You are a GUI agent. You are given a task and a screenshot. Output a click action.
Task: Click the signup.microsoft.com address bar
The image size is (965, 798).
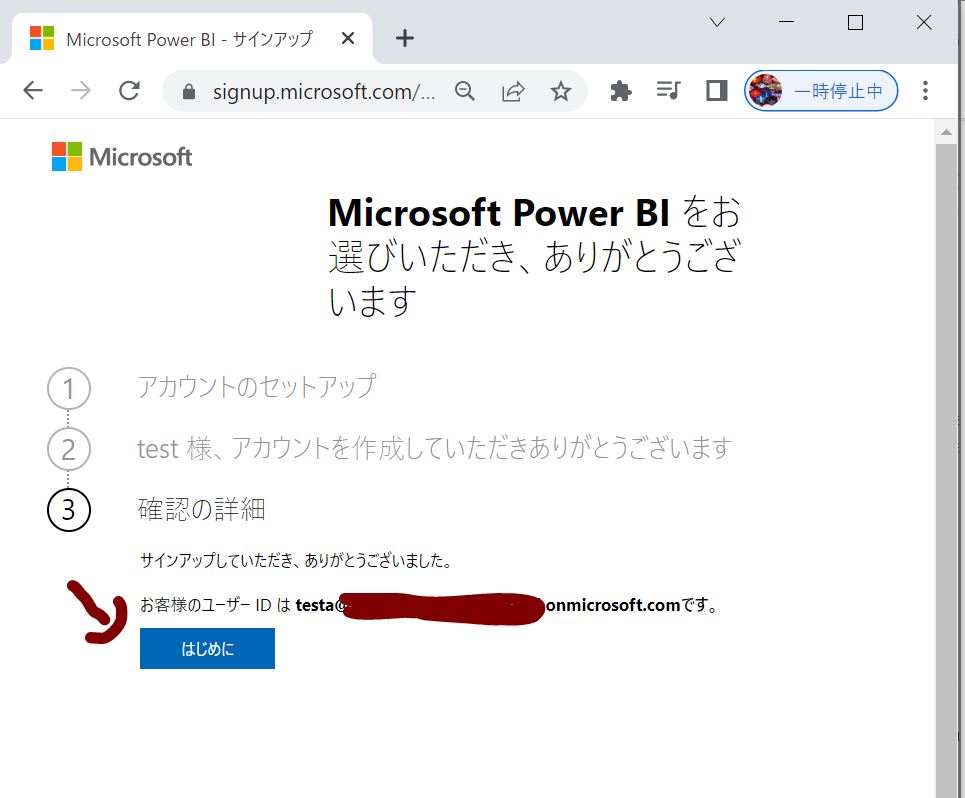(324, 92)
